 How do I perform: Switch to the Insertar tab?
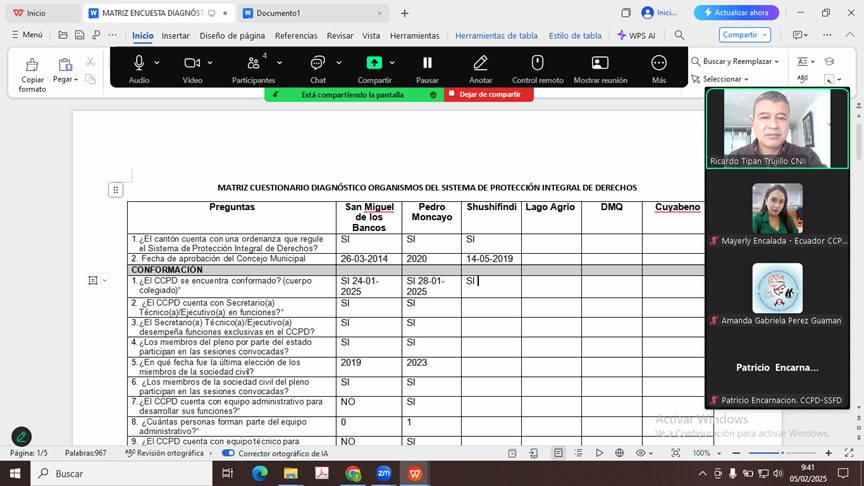coord(175,35)
